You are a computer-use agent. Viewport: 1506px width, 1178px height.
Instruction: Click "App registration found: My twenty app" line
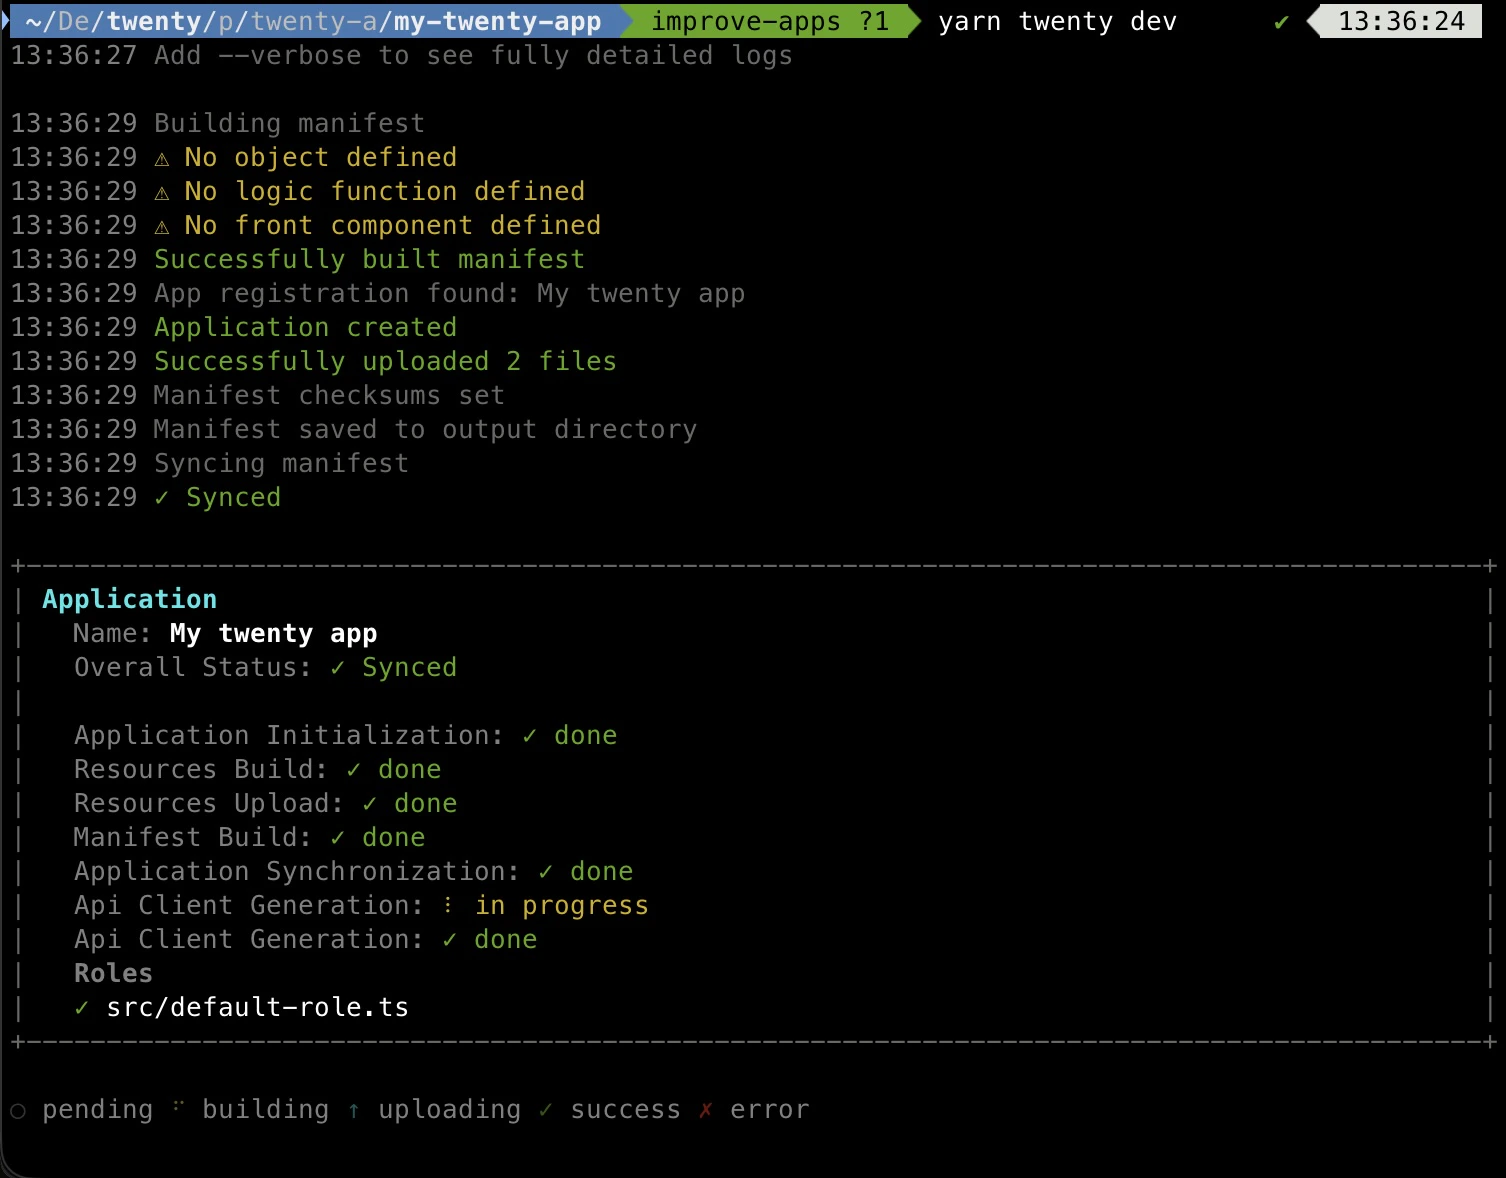(x=449, y=293)
